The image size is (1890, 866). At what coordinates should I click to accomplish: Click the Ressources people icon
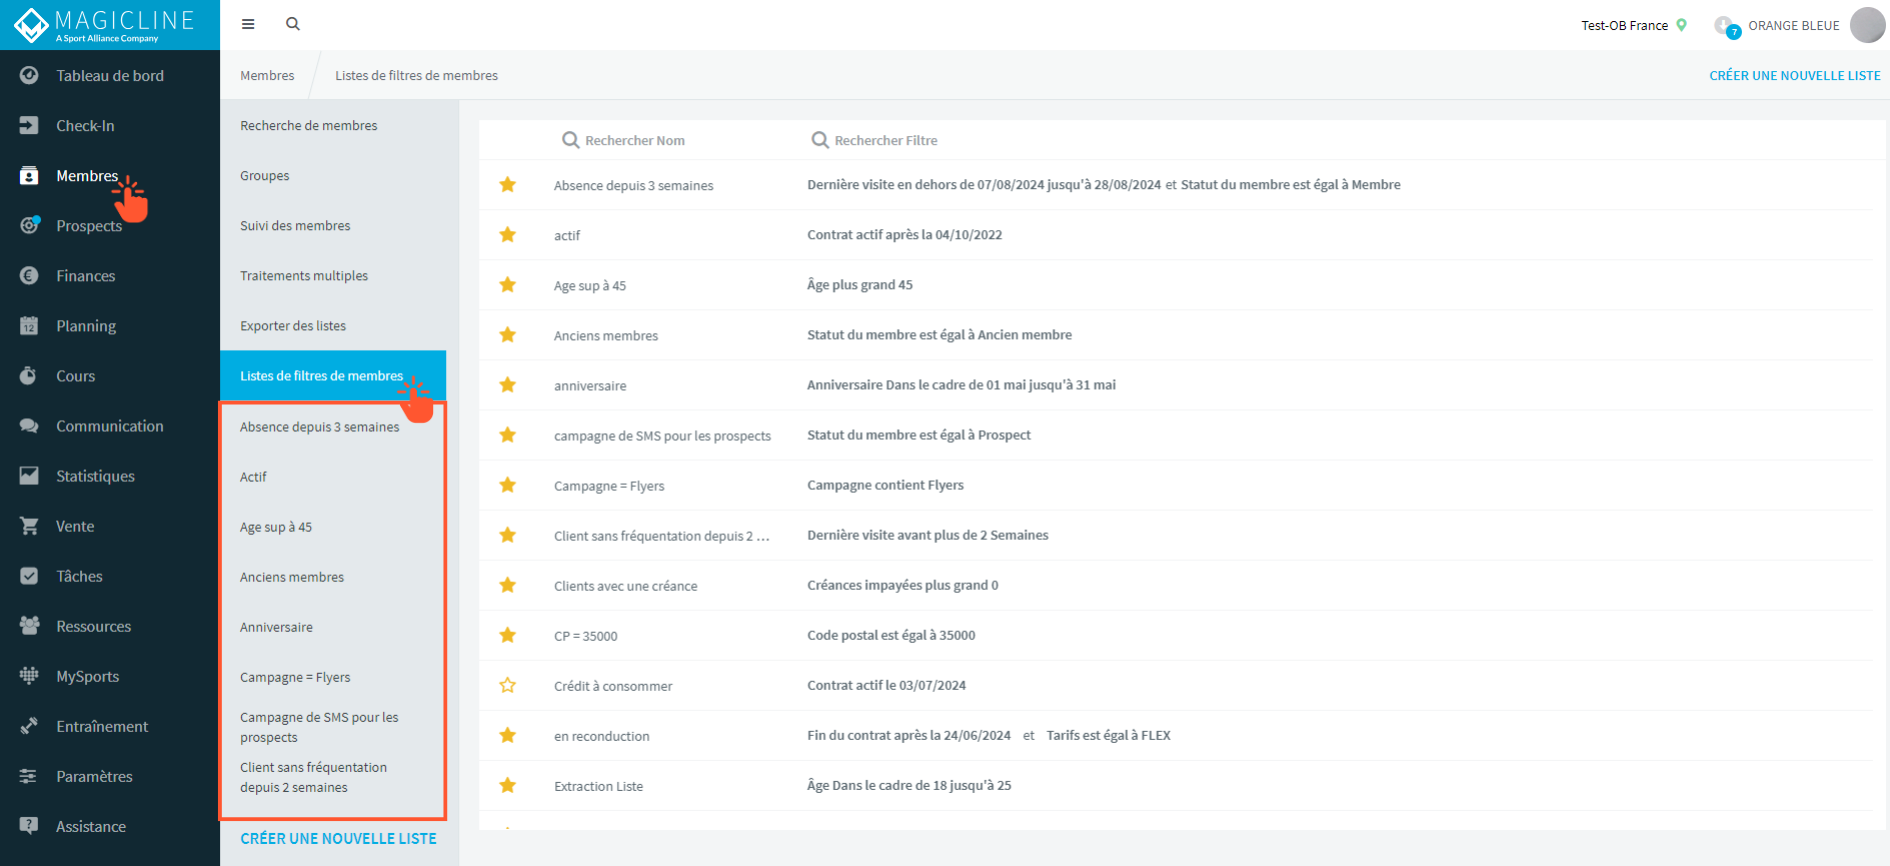[x=29, y=626]
